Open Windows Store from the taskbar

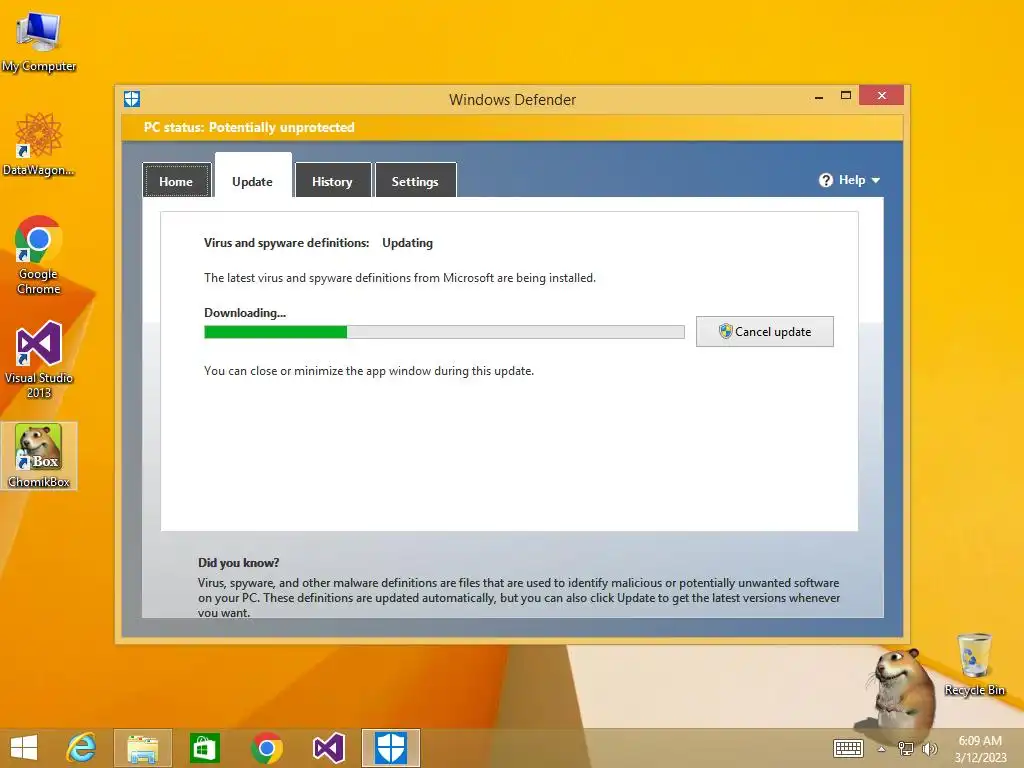[x=205, y=748]
